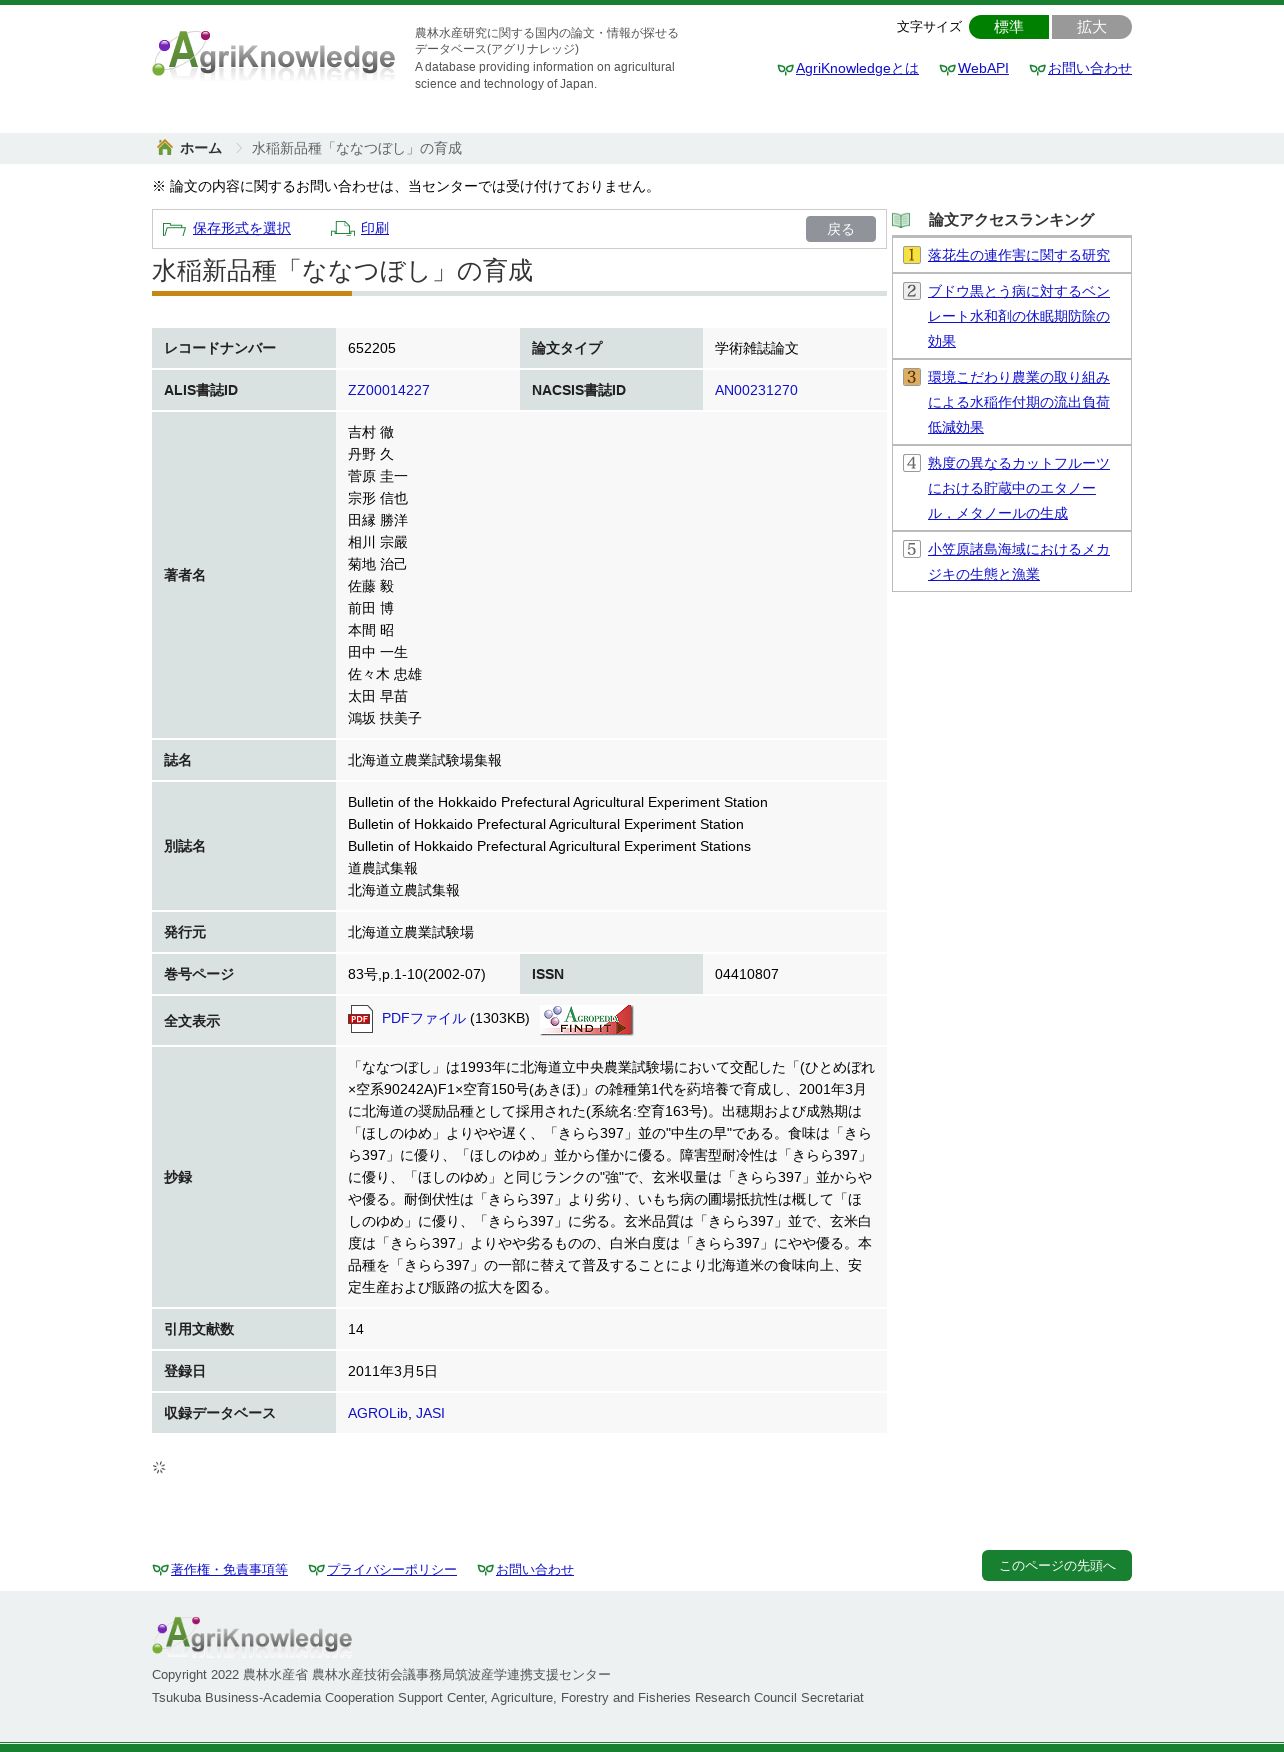Click the book icon beside 論文アクセスランキング
1284x1752 pixels.
[x=901, y=220]
